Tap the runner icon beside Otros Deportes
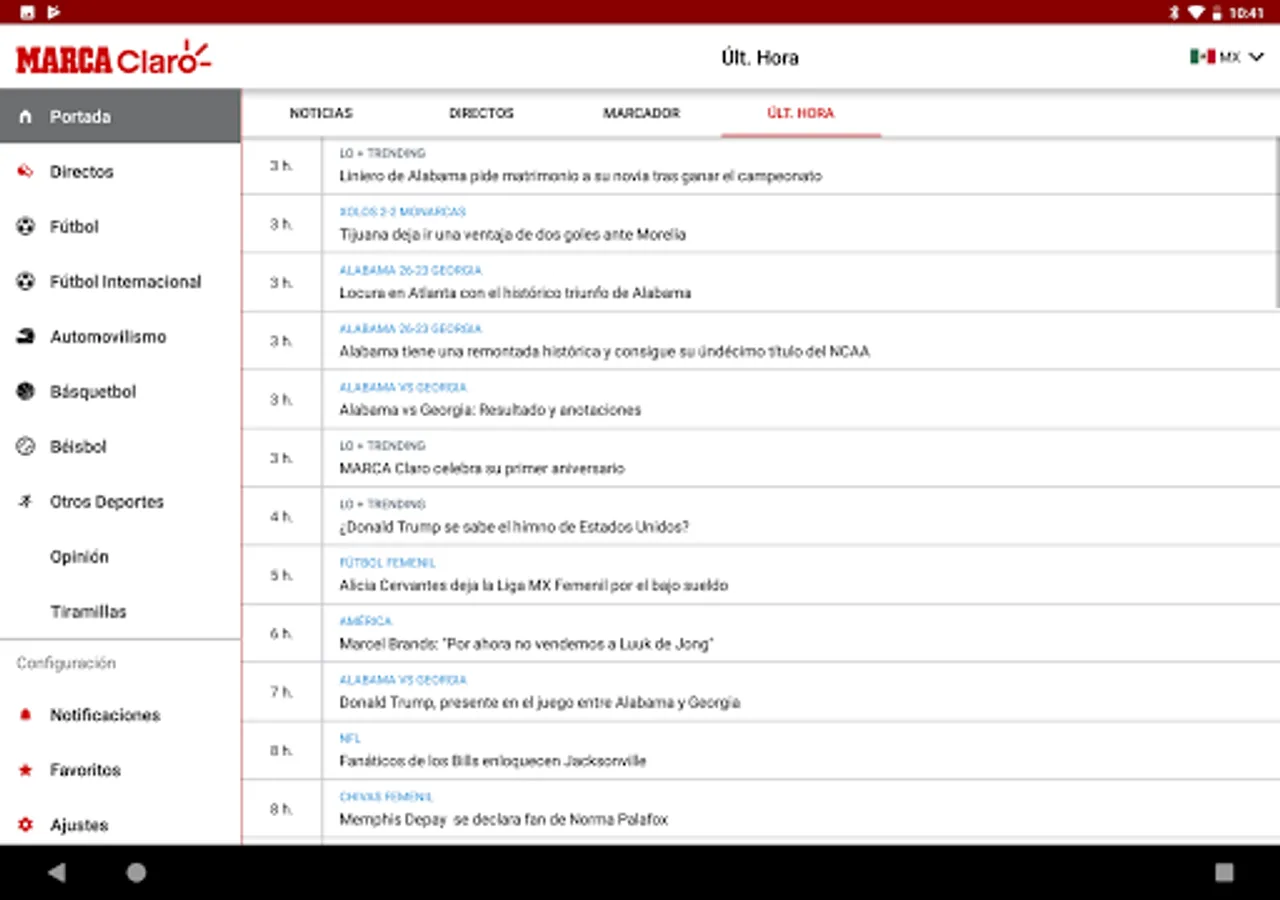This screenshot has height=900, width=1280. coord(26,502)
